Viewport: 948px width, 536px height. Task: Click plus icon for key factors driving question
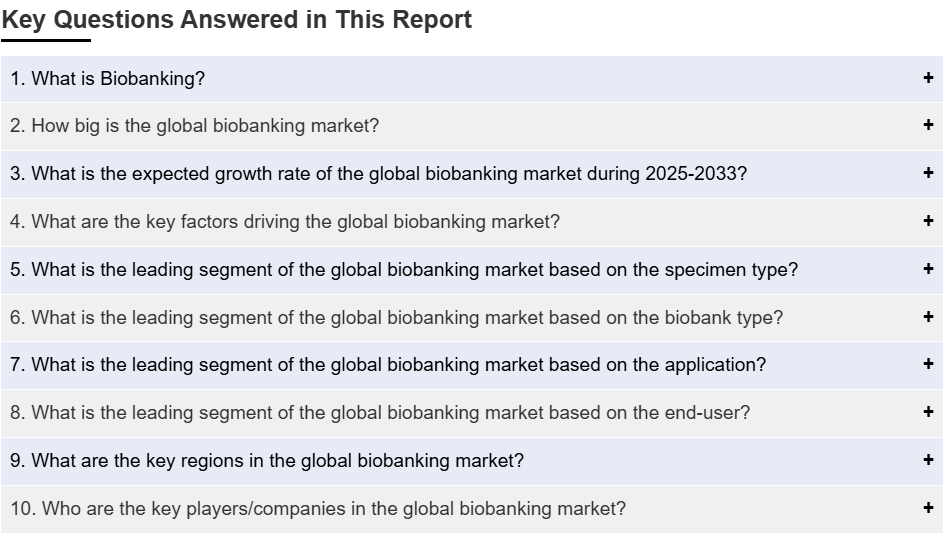[928, 221]
